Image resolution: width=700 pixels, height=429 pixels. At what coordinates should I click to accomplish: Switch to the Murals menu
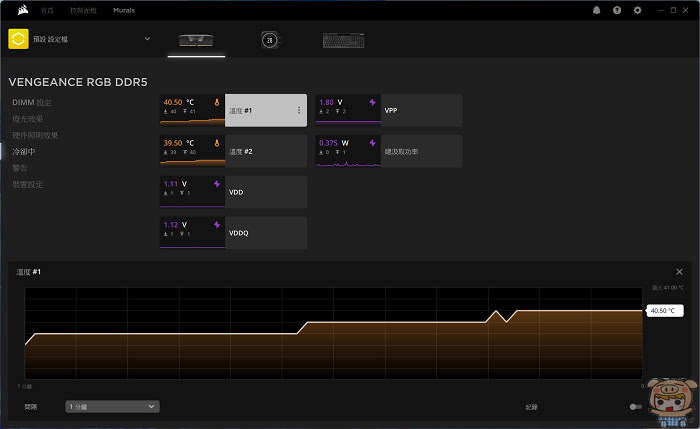tap(124, 10)
